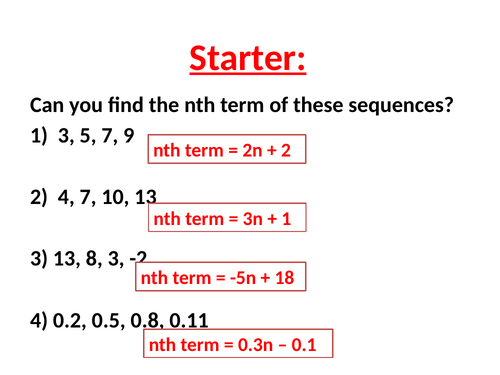
Task: Click the number label 4)
Action: point(39,321)
